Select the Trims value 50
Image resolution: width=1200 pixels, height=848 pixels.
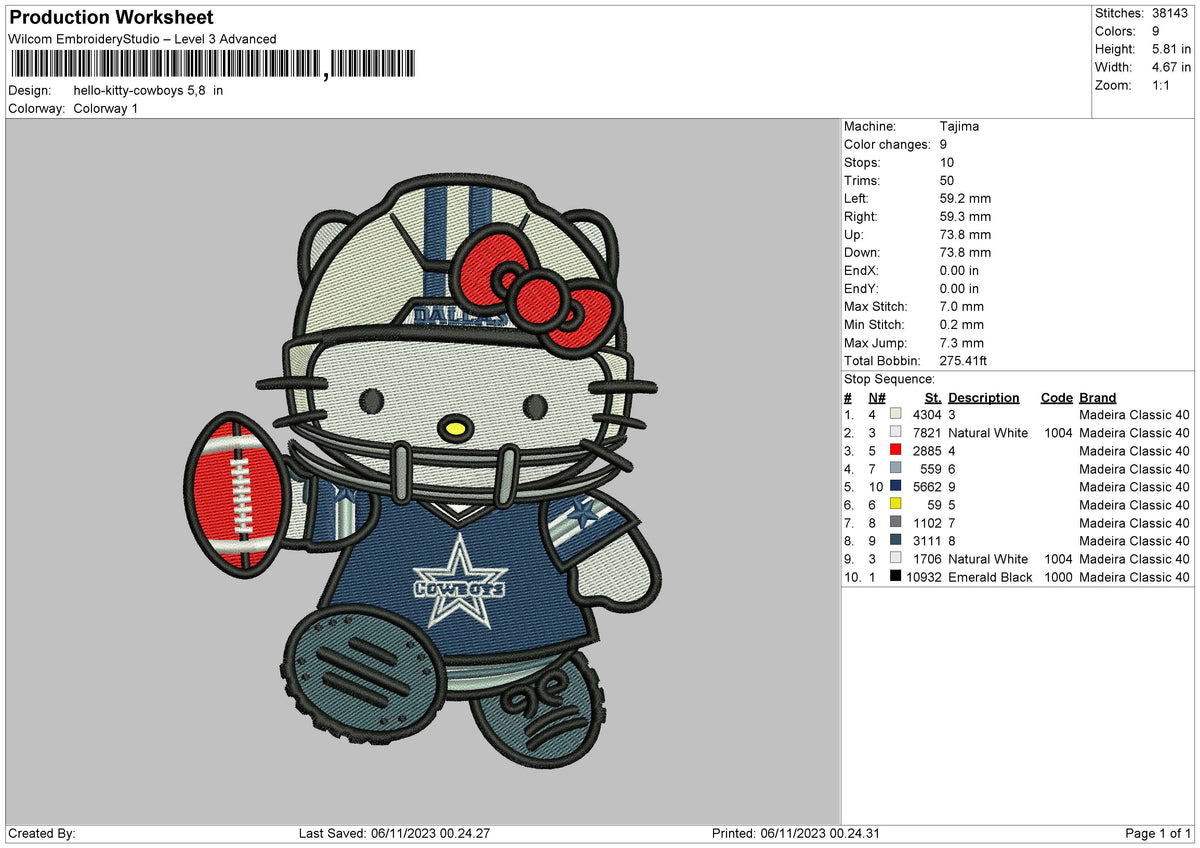point(947,181)
